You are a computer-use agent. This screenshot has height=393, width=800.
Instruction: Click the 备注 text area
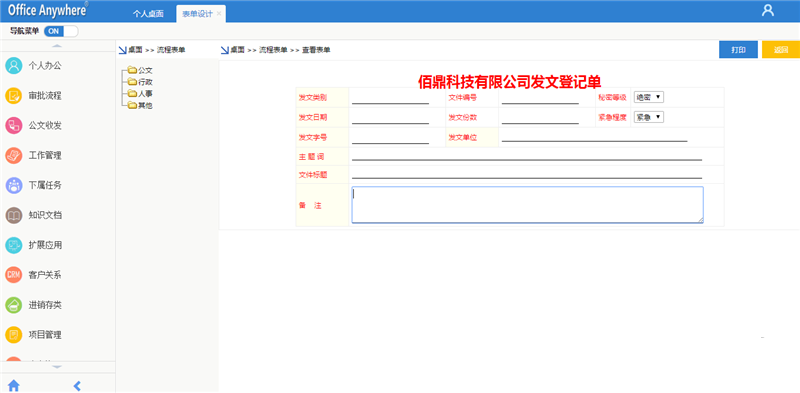coord(528,205)
